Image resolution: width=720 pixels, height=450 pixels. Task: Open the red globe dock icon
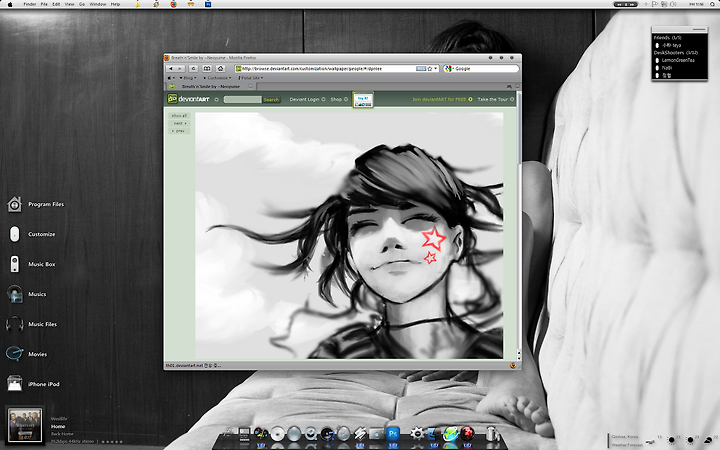(467, 433)
